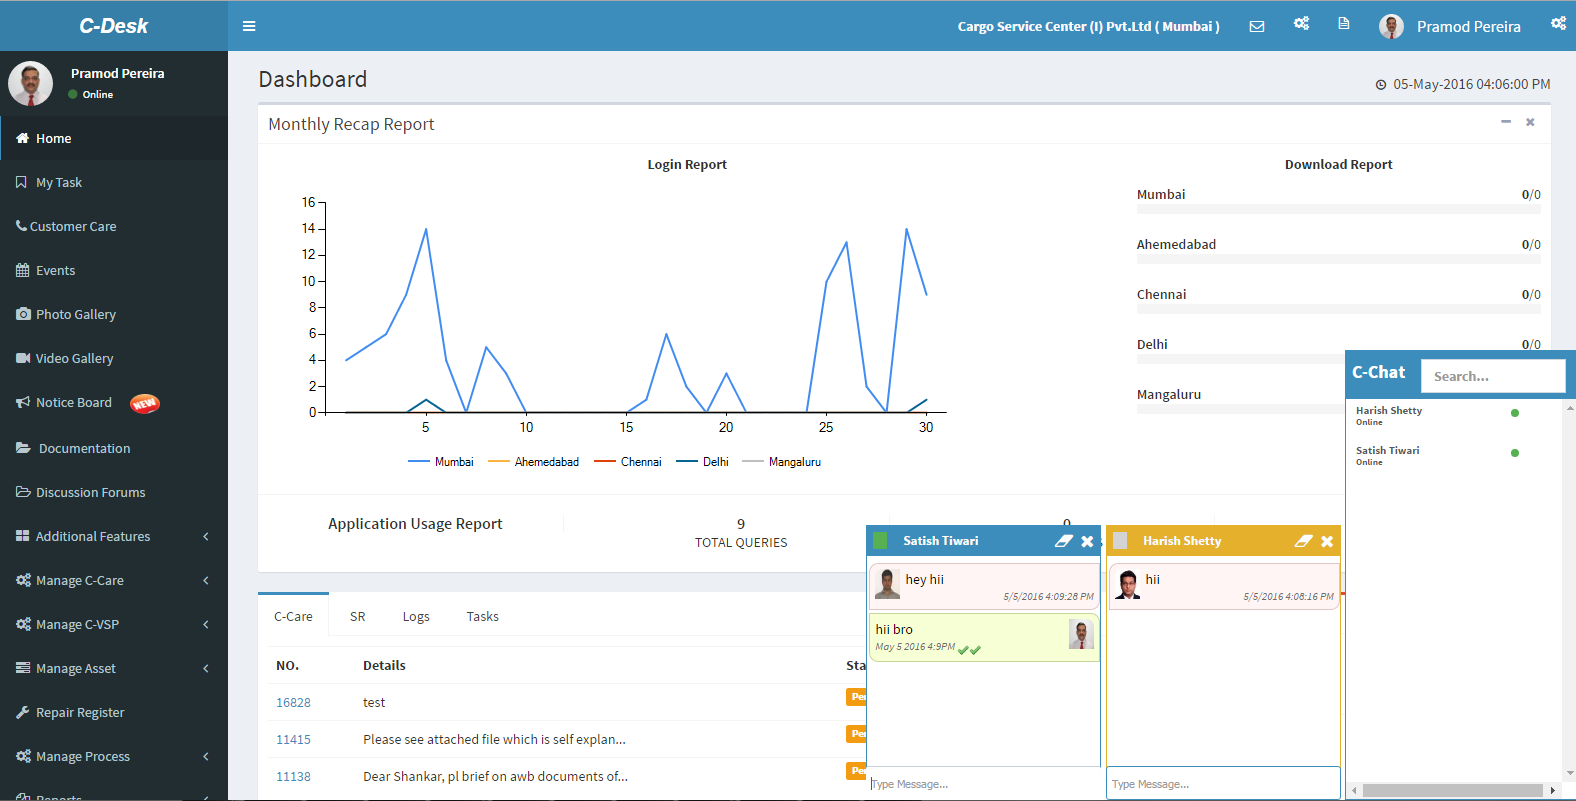Click the C-Desk logo
The width and height of the screenshot is (1576, 801).
click(x=114, y=26)
